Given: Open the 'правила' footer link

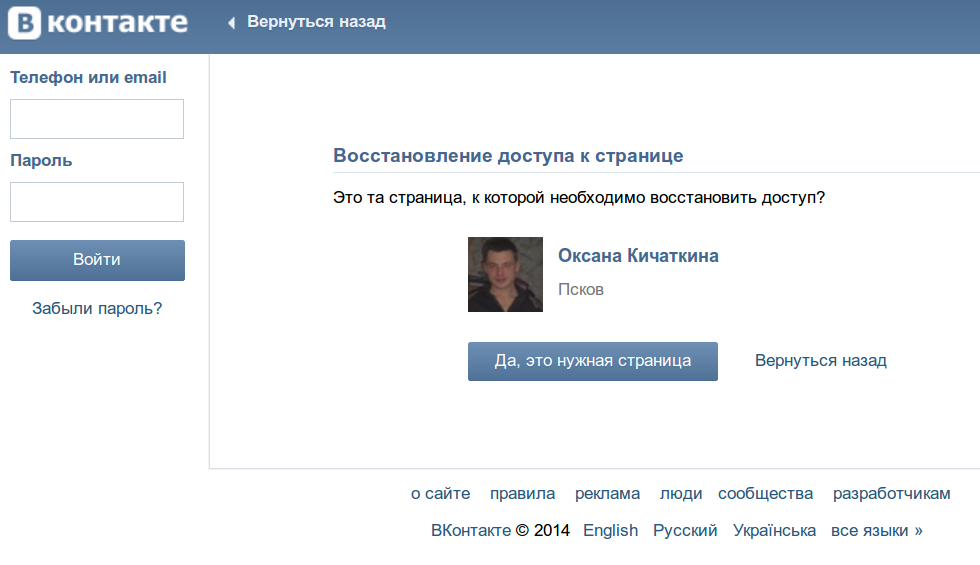Looking at the screenshot, I should point(522,494).
